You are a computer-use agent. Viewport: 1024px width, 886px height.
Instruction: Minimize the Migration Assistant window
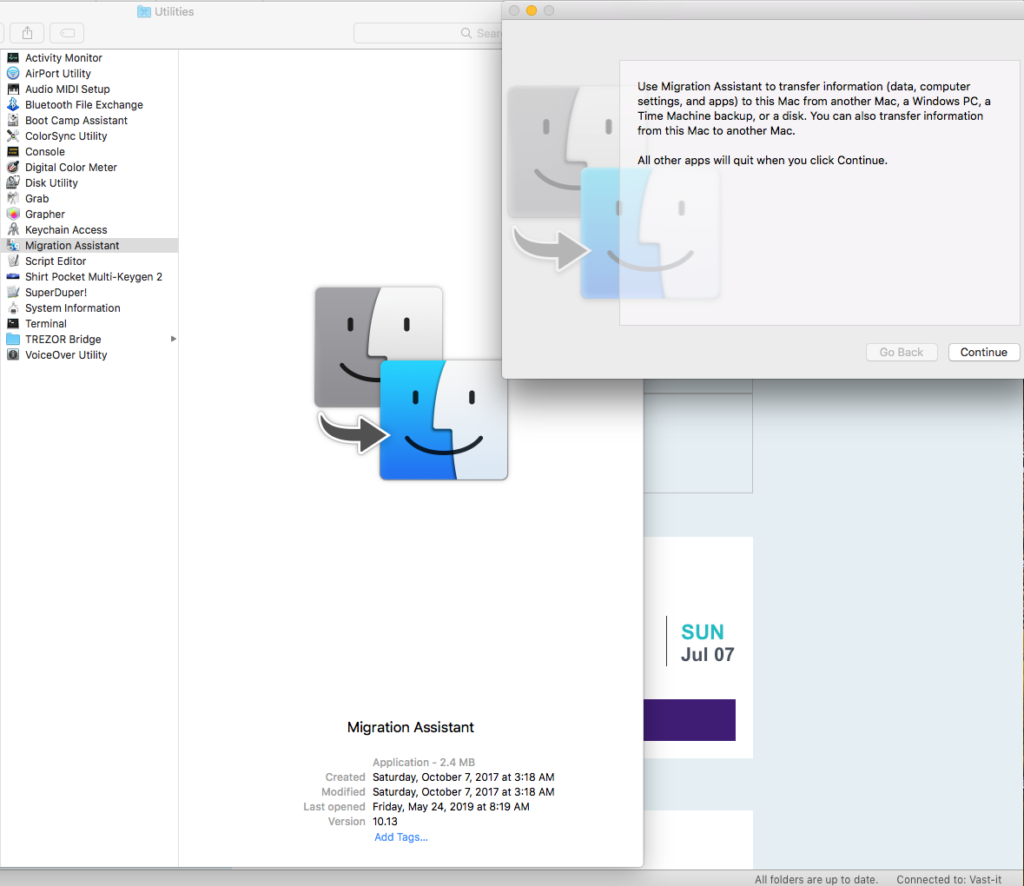(532, 11)
